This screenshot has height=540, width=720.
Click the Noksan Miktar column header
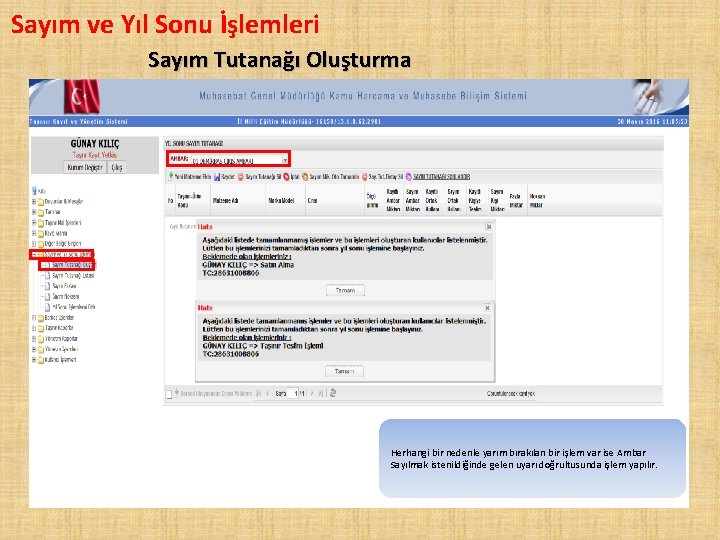[x=537, y=201]
